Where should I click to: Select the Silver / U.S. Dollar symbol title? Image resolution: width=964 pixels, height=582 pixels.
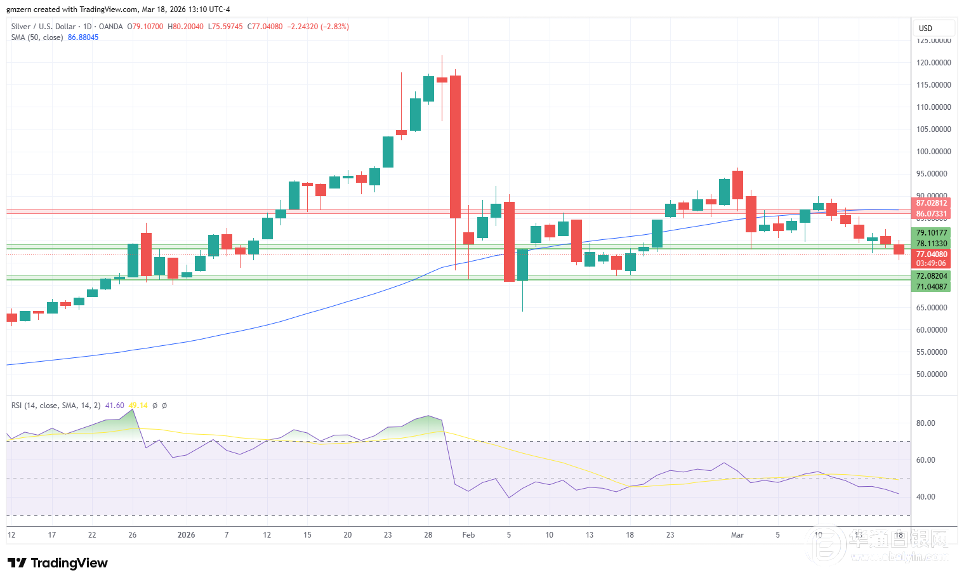(50, 28)
